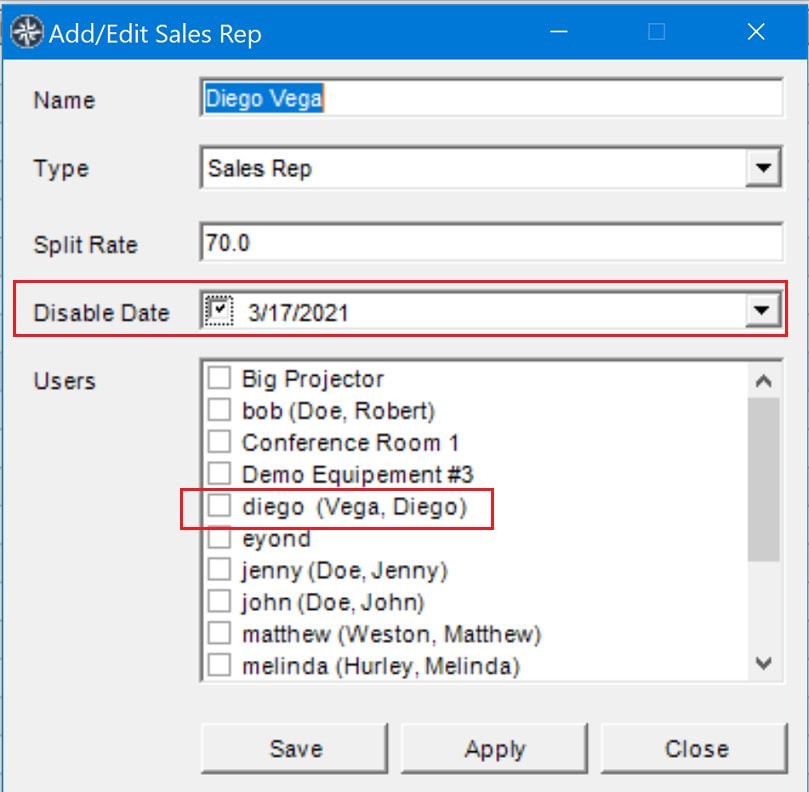The width and height of the screenshot is (809, 792).
Task: Select the Conference Room 1 label text
Action: point(350,443)
